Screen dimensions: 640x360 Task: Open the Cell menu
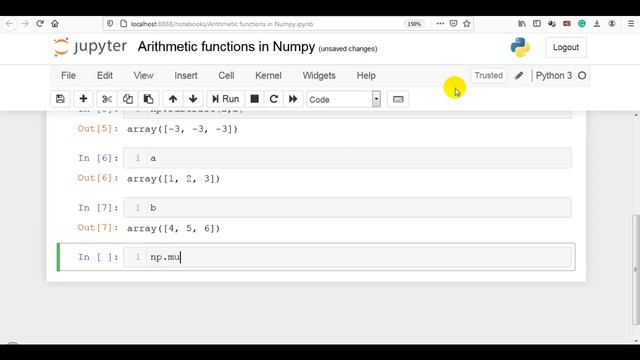pos(226,76)
